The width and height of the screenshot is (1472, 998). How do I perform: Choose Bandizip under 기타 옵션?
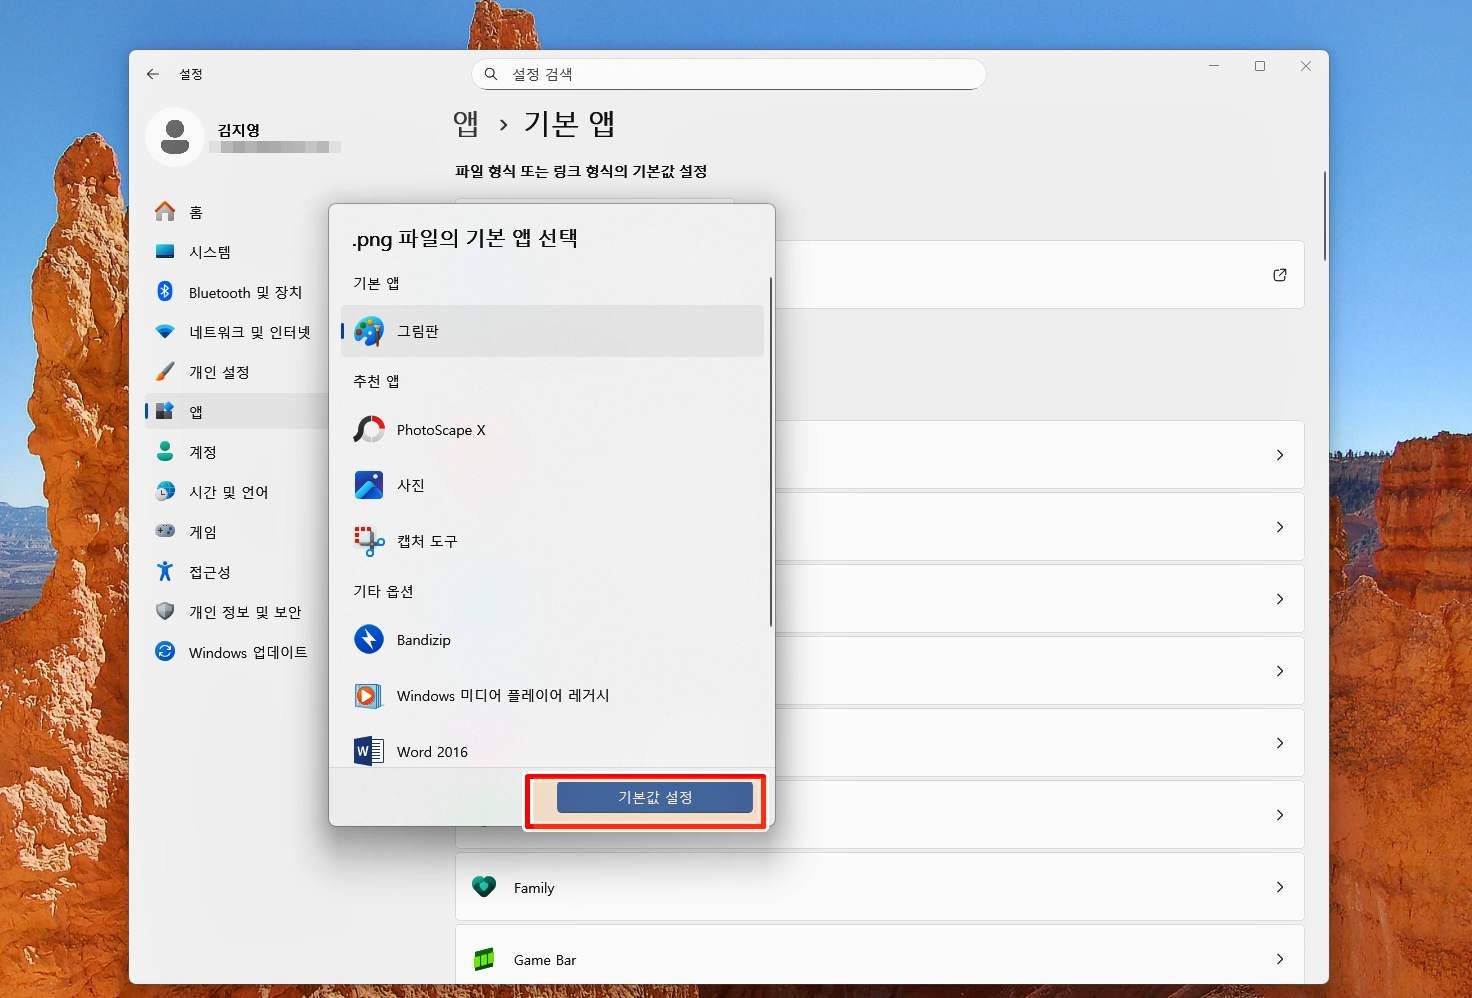(552, 640)
